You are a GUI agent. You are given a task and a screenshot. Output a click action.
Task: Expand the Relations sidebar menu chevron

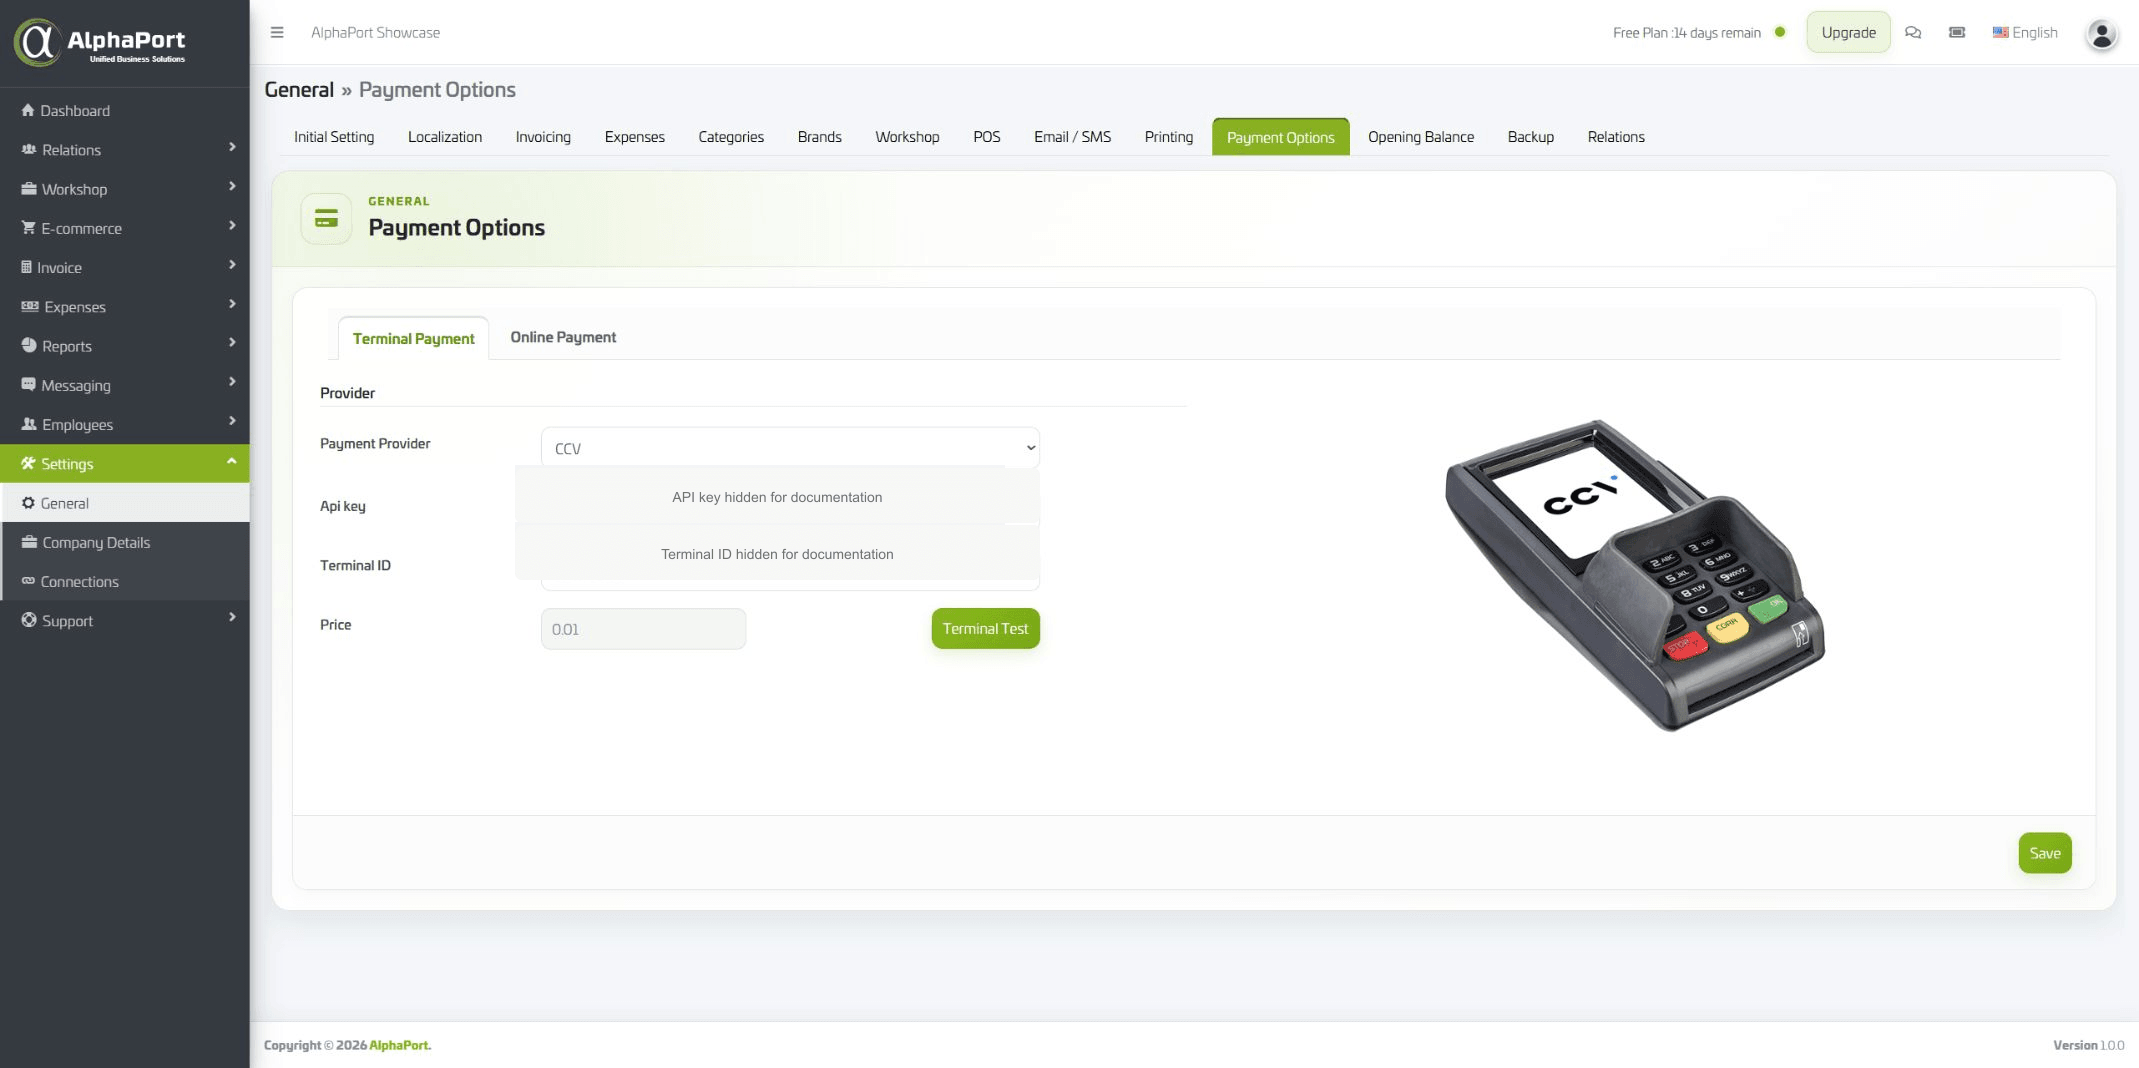click(x=232, y=147)
